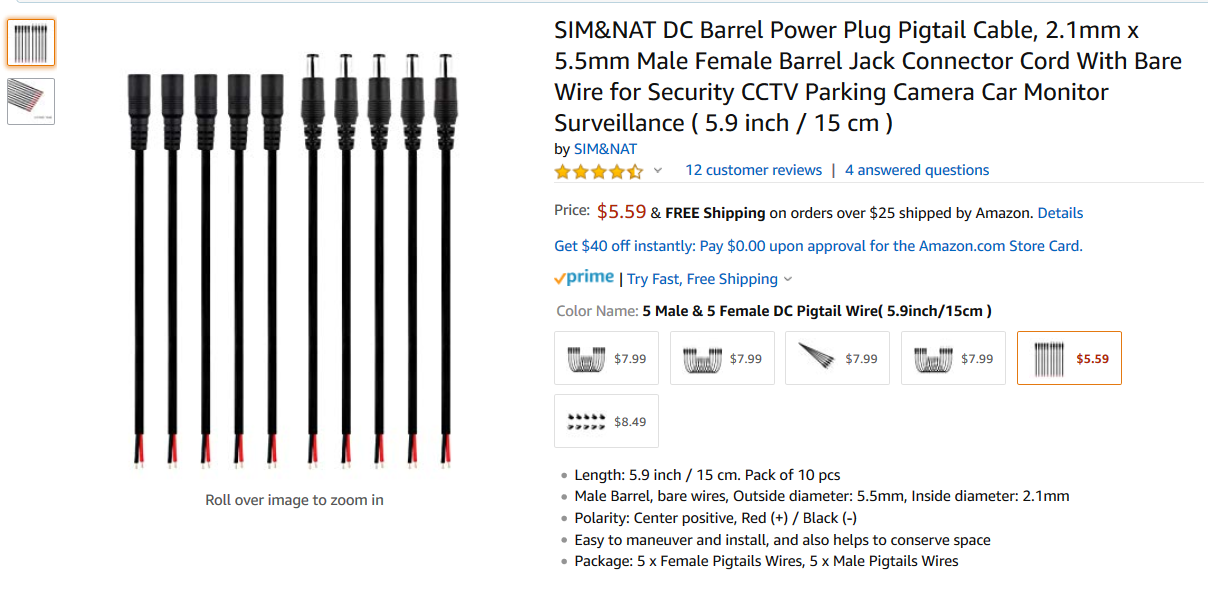Viewport: 1208px width, 592px height.
Task: Expand the Try Fast, Free Shipping chevron
Action: coord(788,279)
